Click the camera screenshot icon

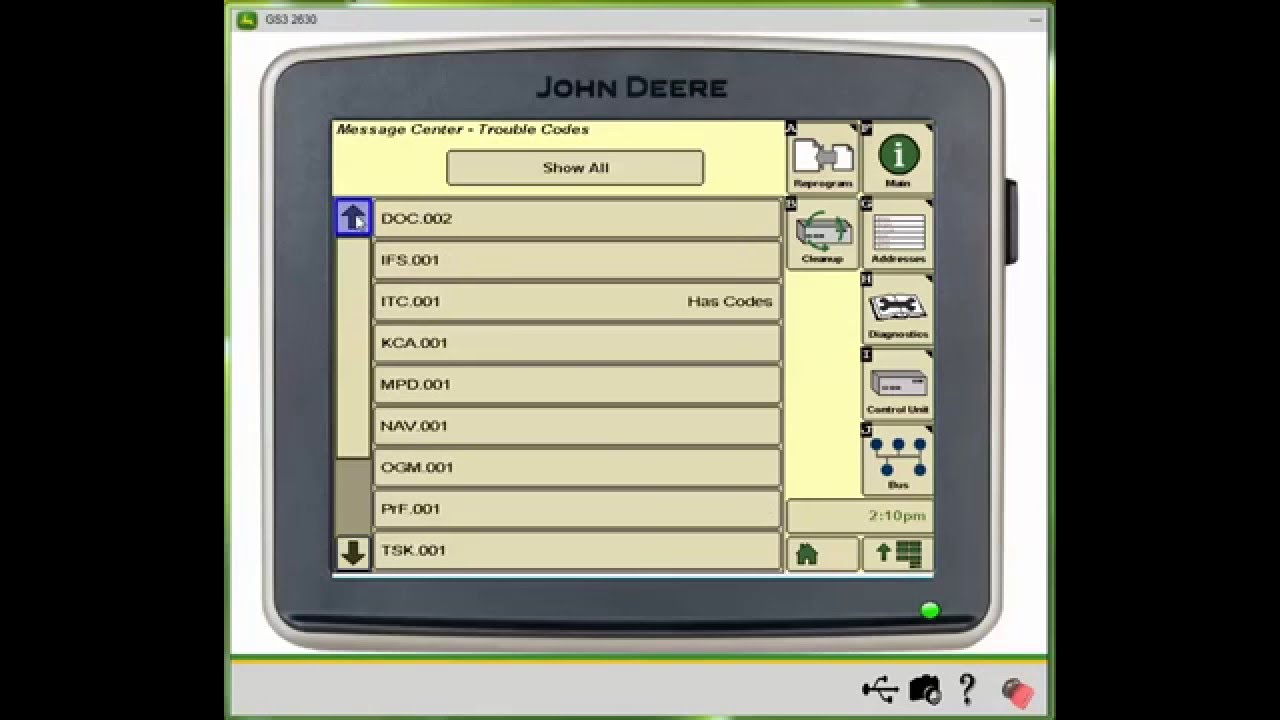tap(925, 689)
